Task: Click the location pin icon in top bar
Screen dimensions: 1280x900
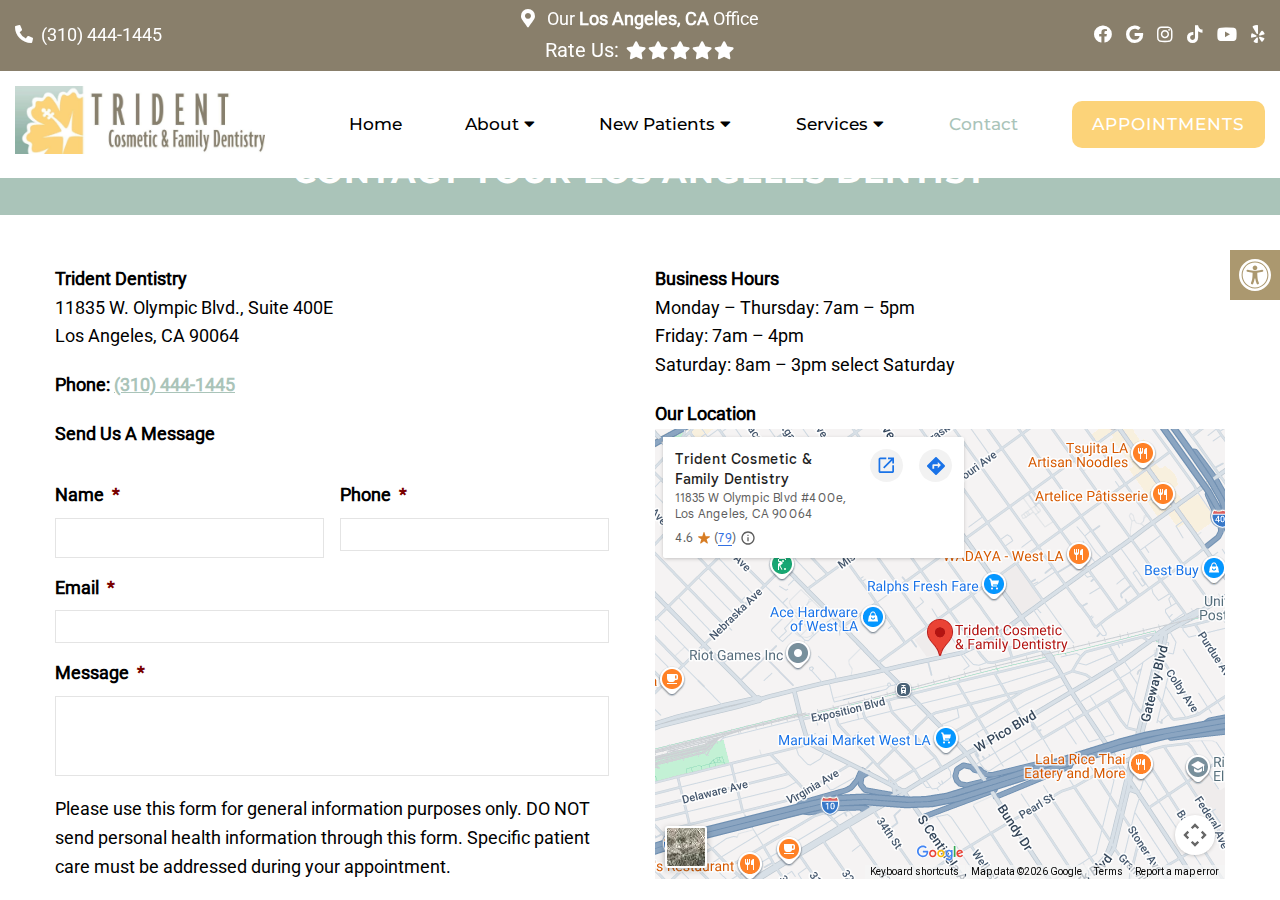Action: coord(528,18)
